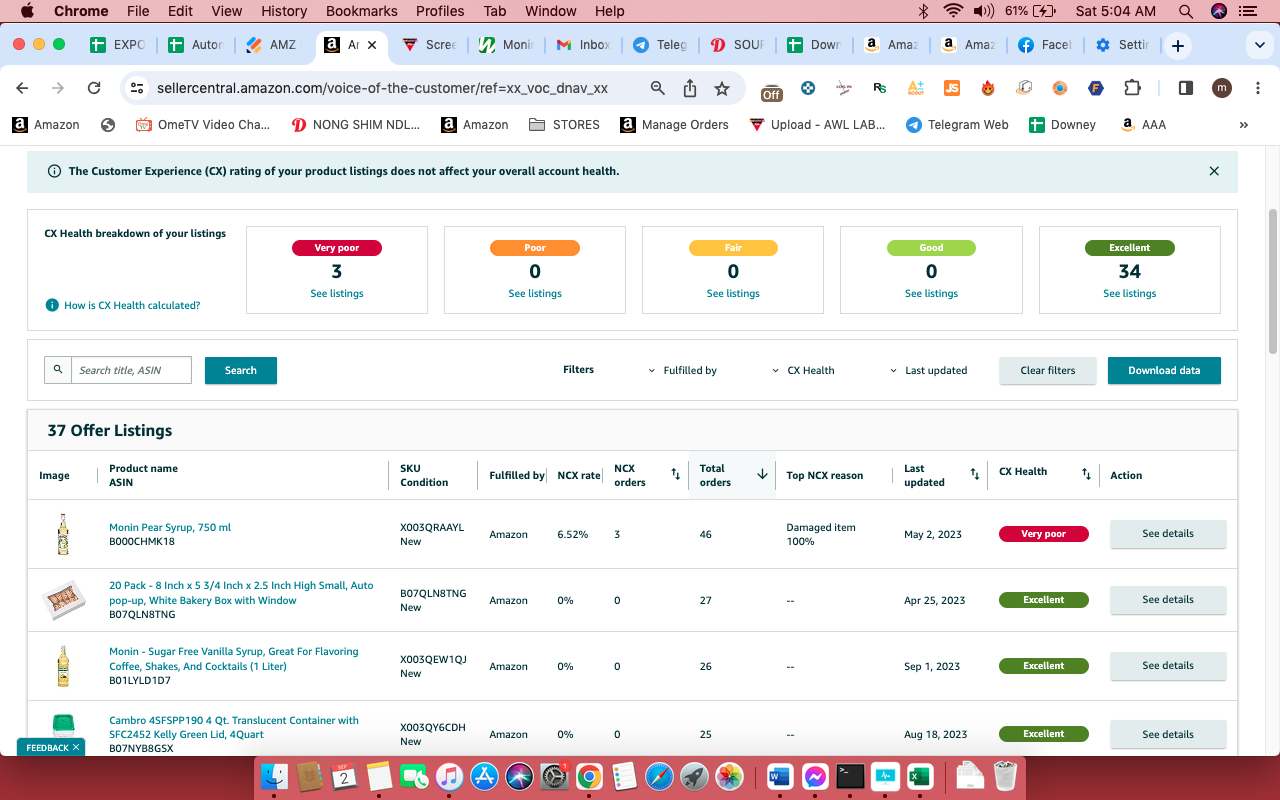This screenshot has height=800, width=1280.
Task: Sort the table by NCX orders
Action: click(x=675, y=474)
